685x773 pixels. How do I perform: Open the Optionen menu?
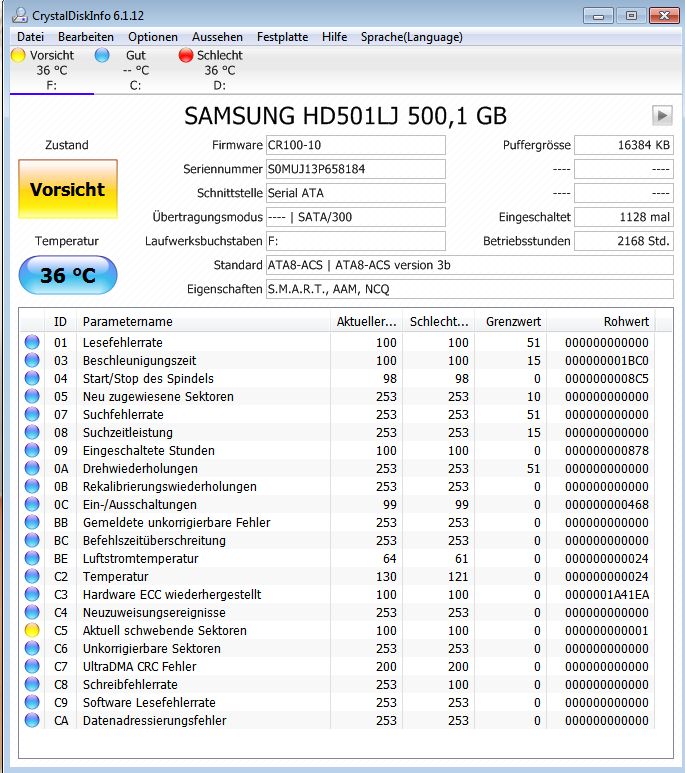click(x=153, y=37)
